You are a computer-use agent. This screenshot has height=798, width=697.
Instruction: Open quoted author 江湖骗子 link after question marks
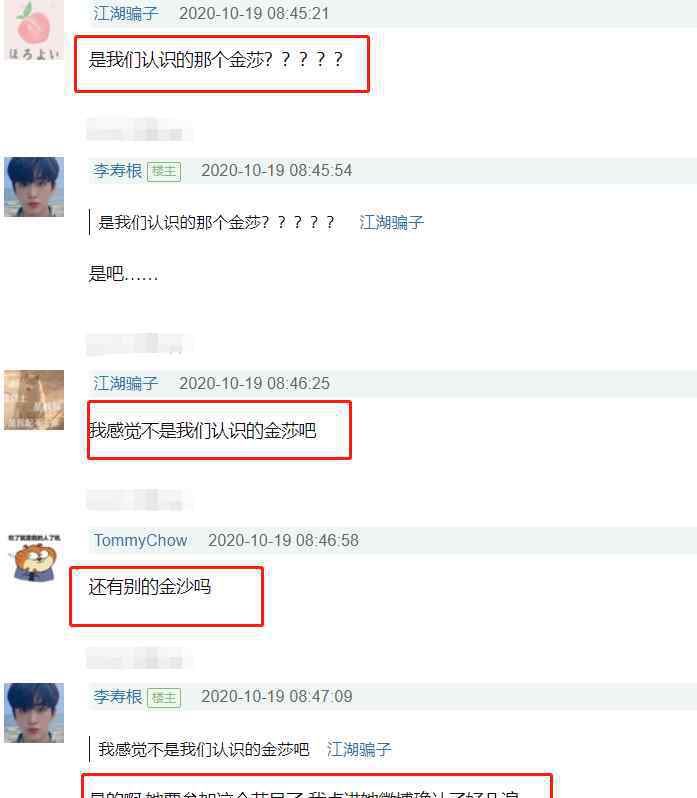point(391,222)
